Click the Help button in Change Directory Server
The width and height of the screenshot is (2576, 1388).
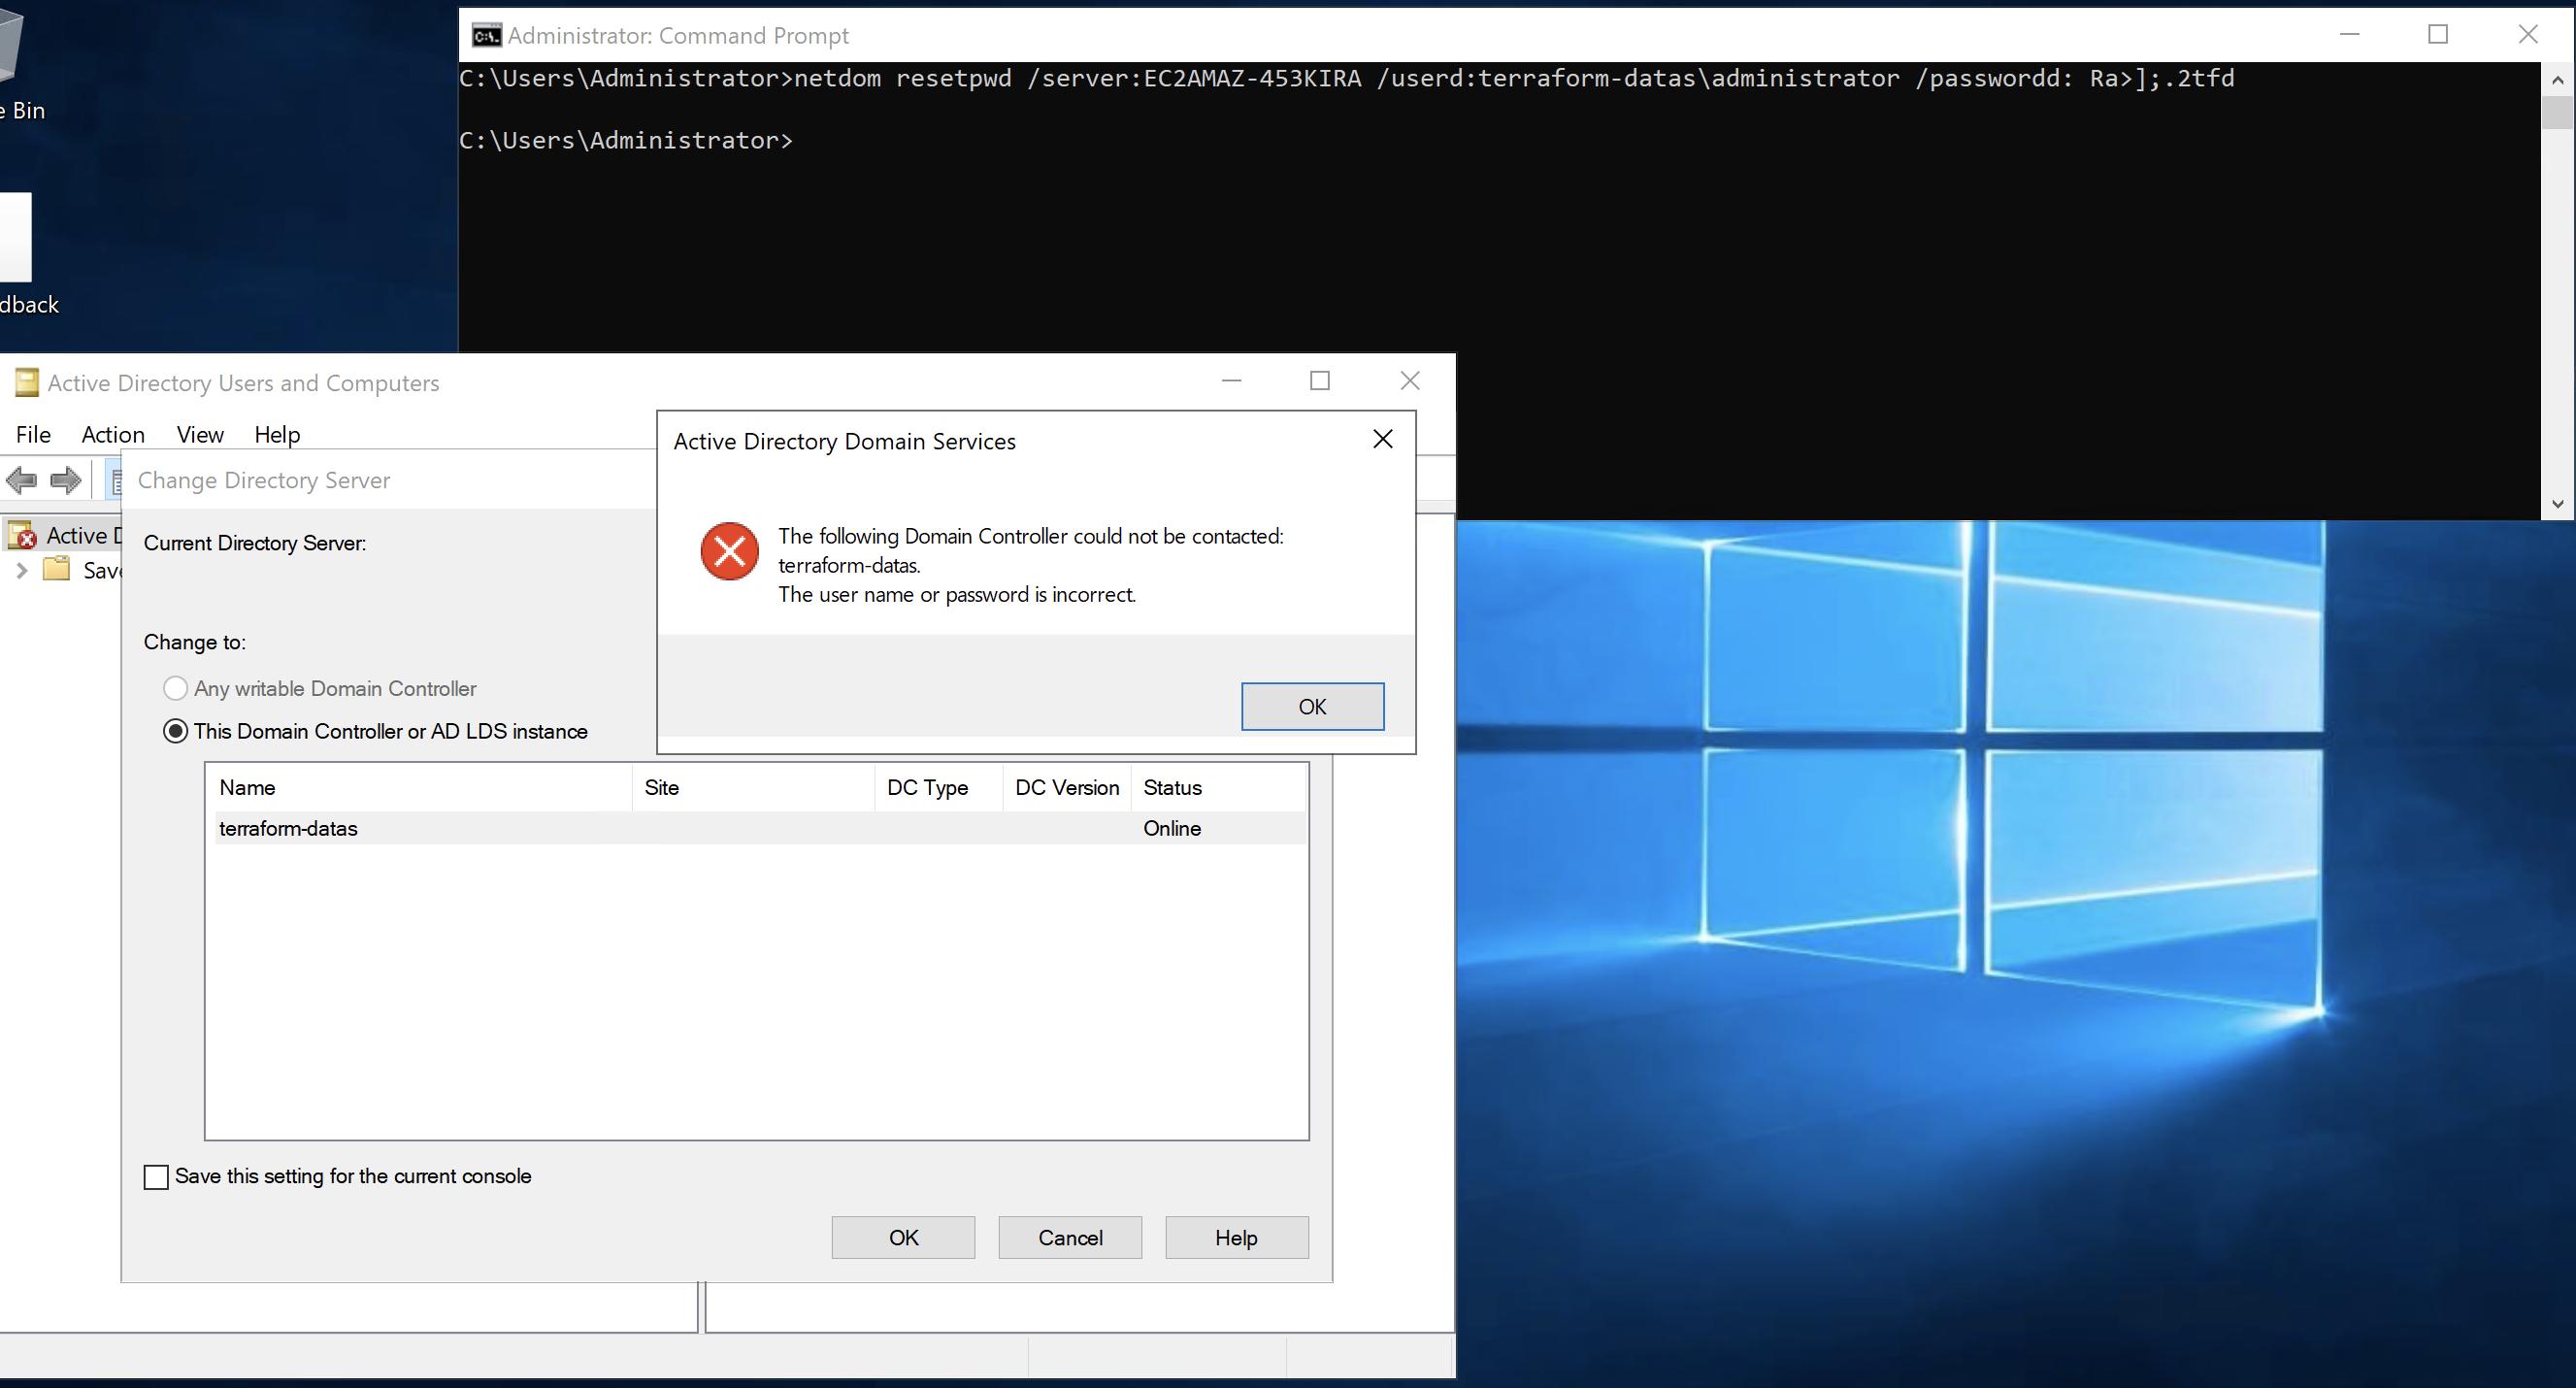[1236, 1238]
